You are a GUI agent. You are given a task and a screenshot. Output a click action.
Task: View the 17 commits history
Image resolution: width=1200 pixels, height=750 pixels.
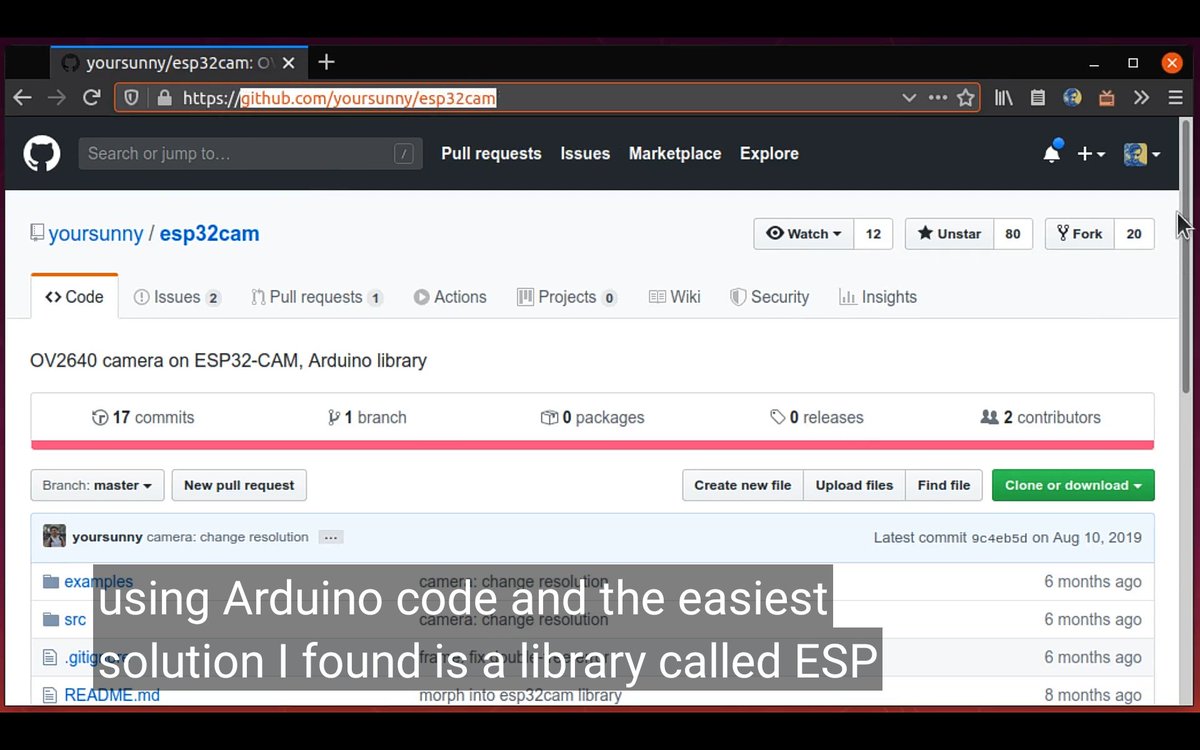tap(143, 418)
